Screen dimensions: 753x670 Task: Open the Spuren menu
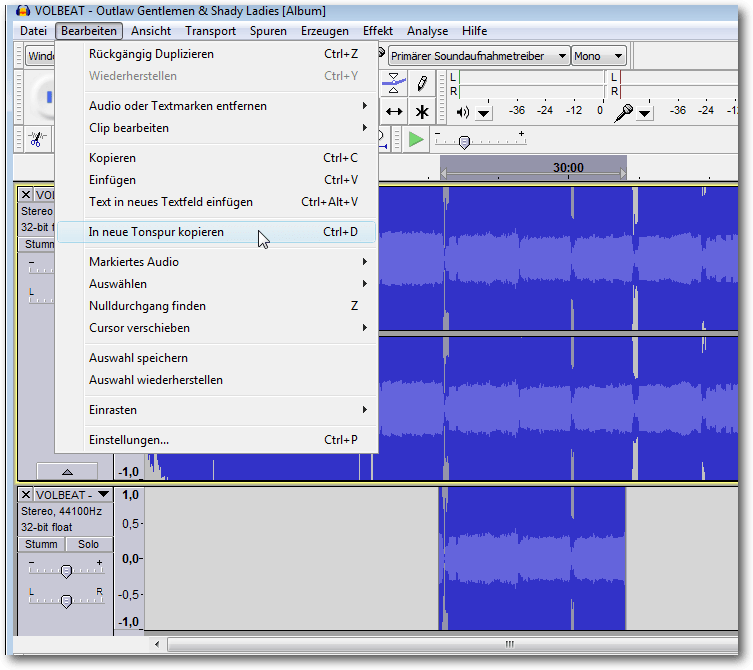(x=268, y=31)
